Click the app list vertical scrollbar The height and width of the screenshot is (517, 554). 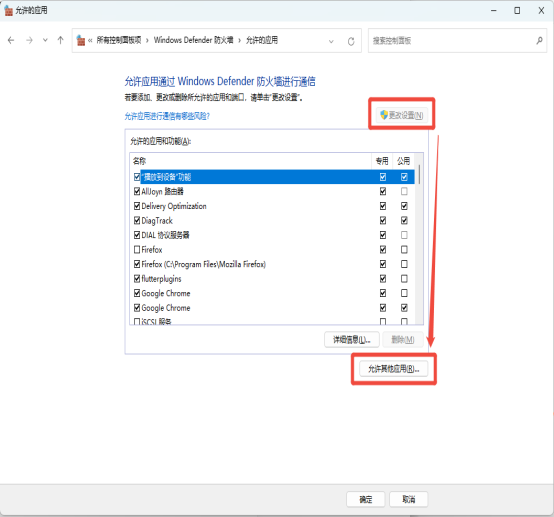[x=419, y=239]
